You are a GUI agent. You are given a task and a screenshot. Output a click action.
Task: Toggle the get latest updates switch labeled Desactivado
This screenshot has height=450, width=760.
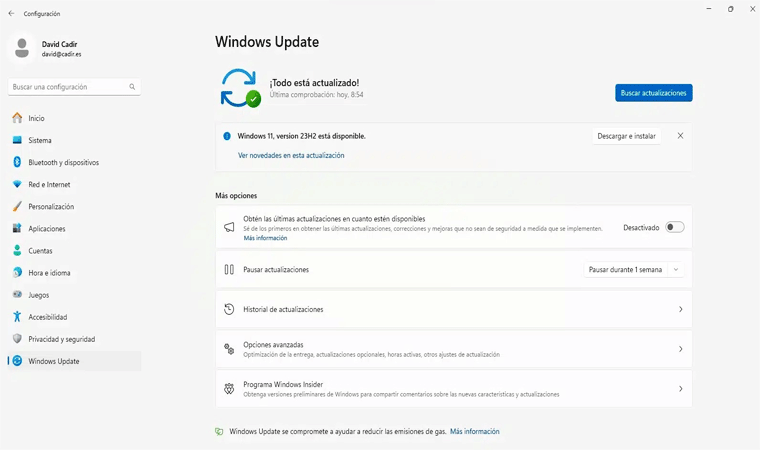675,227
